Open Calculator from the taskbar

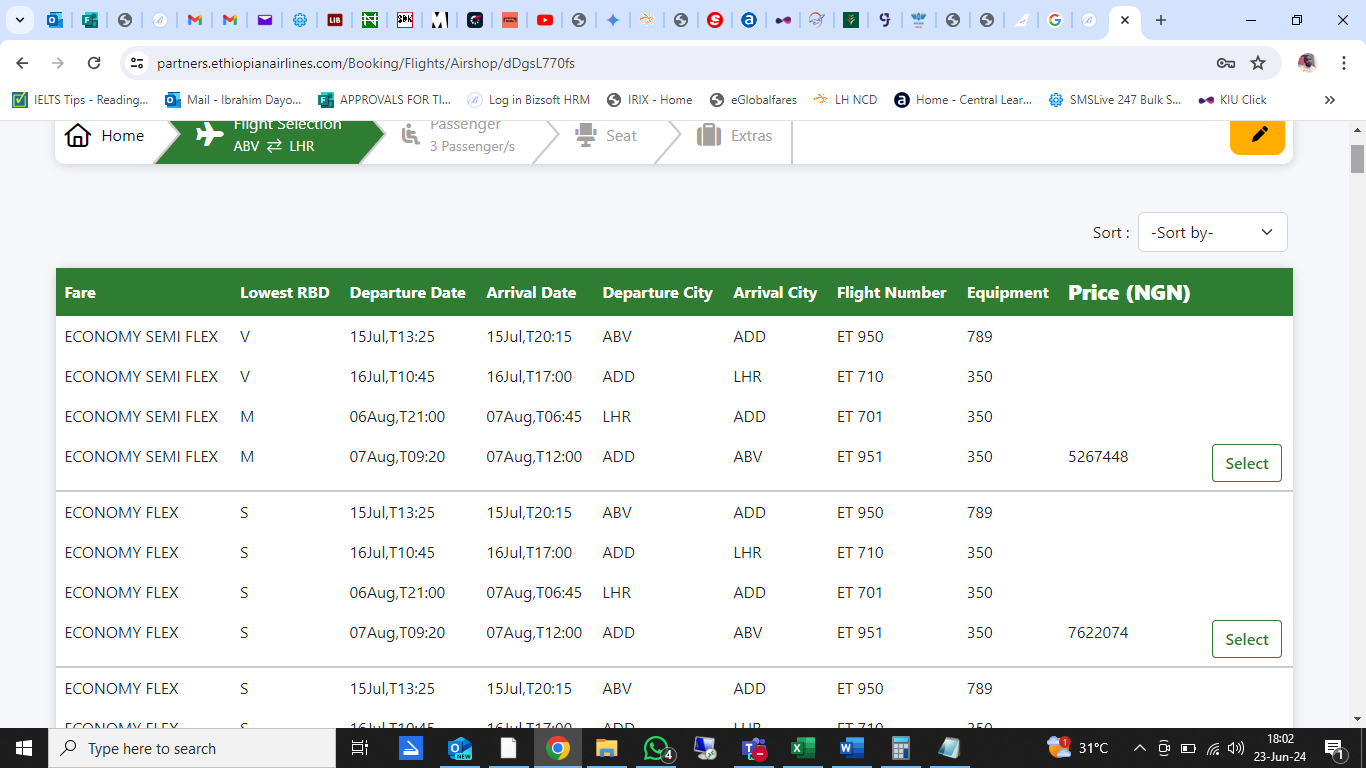click(900, 748)
